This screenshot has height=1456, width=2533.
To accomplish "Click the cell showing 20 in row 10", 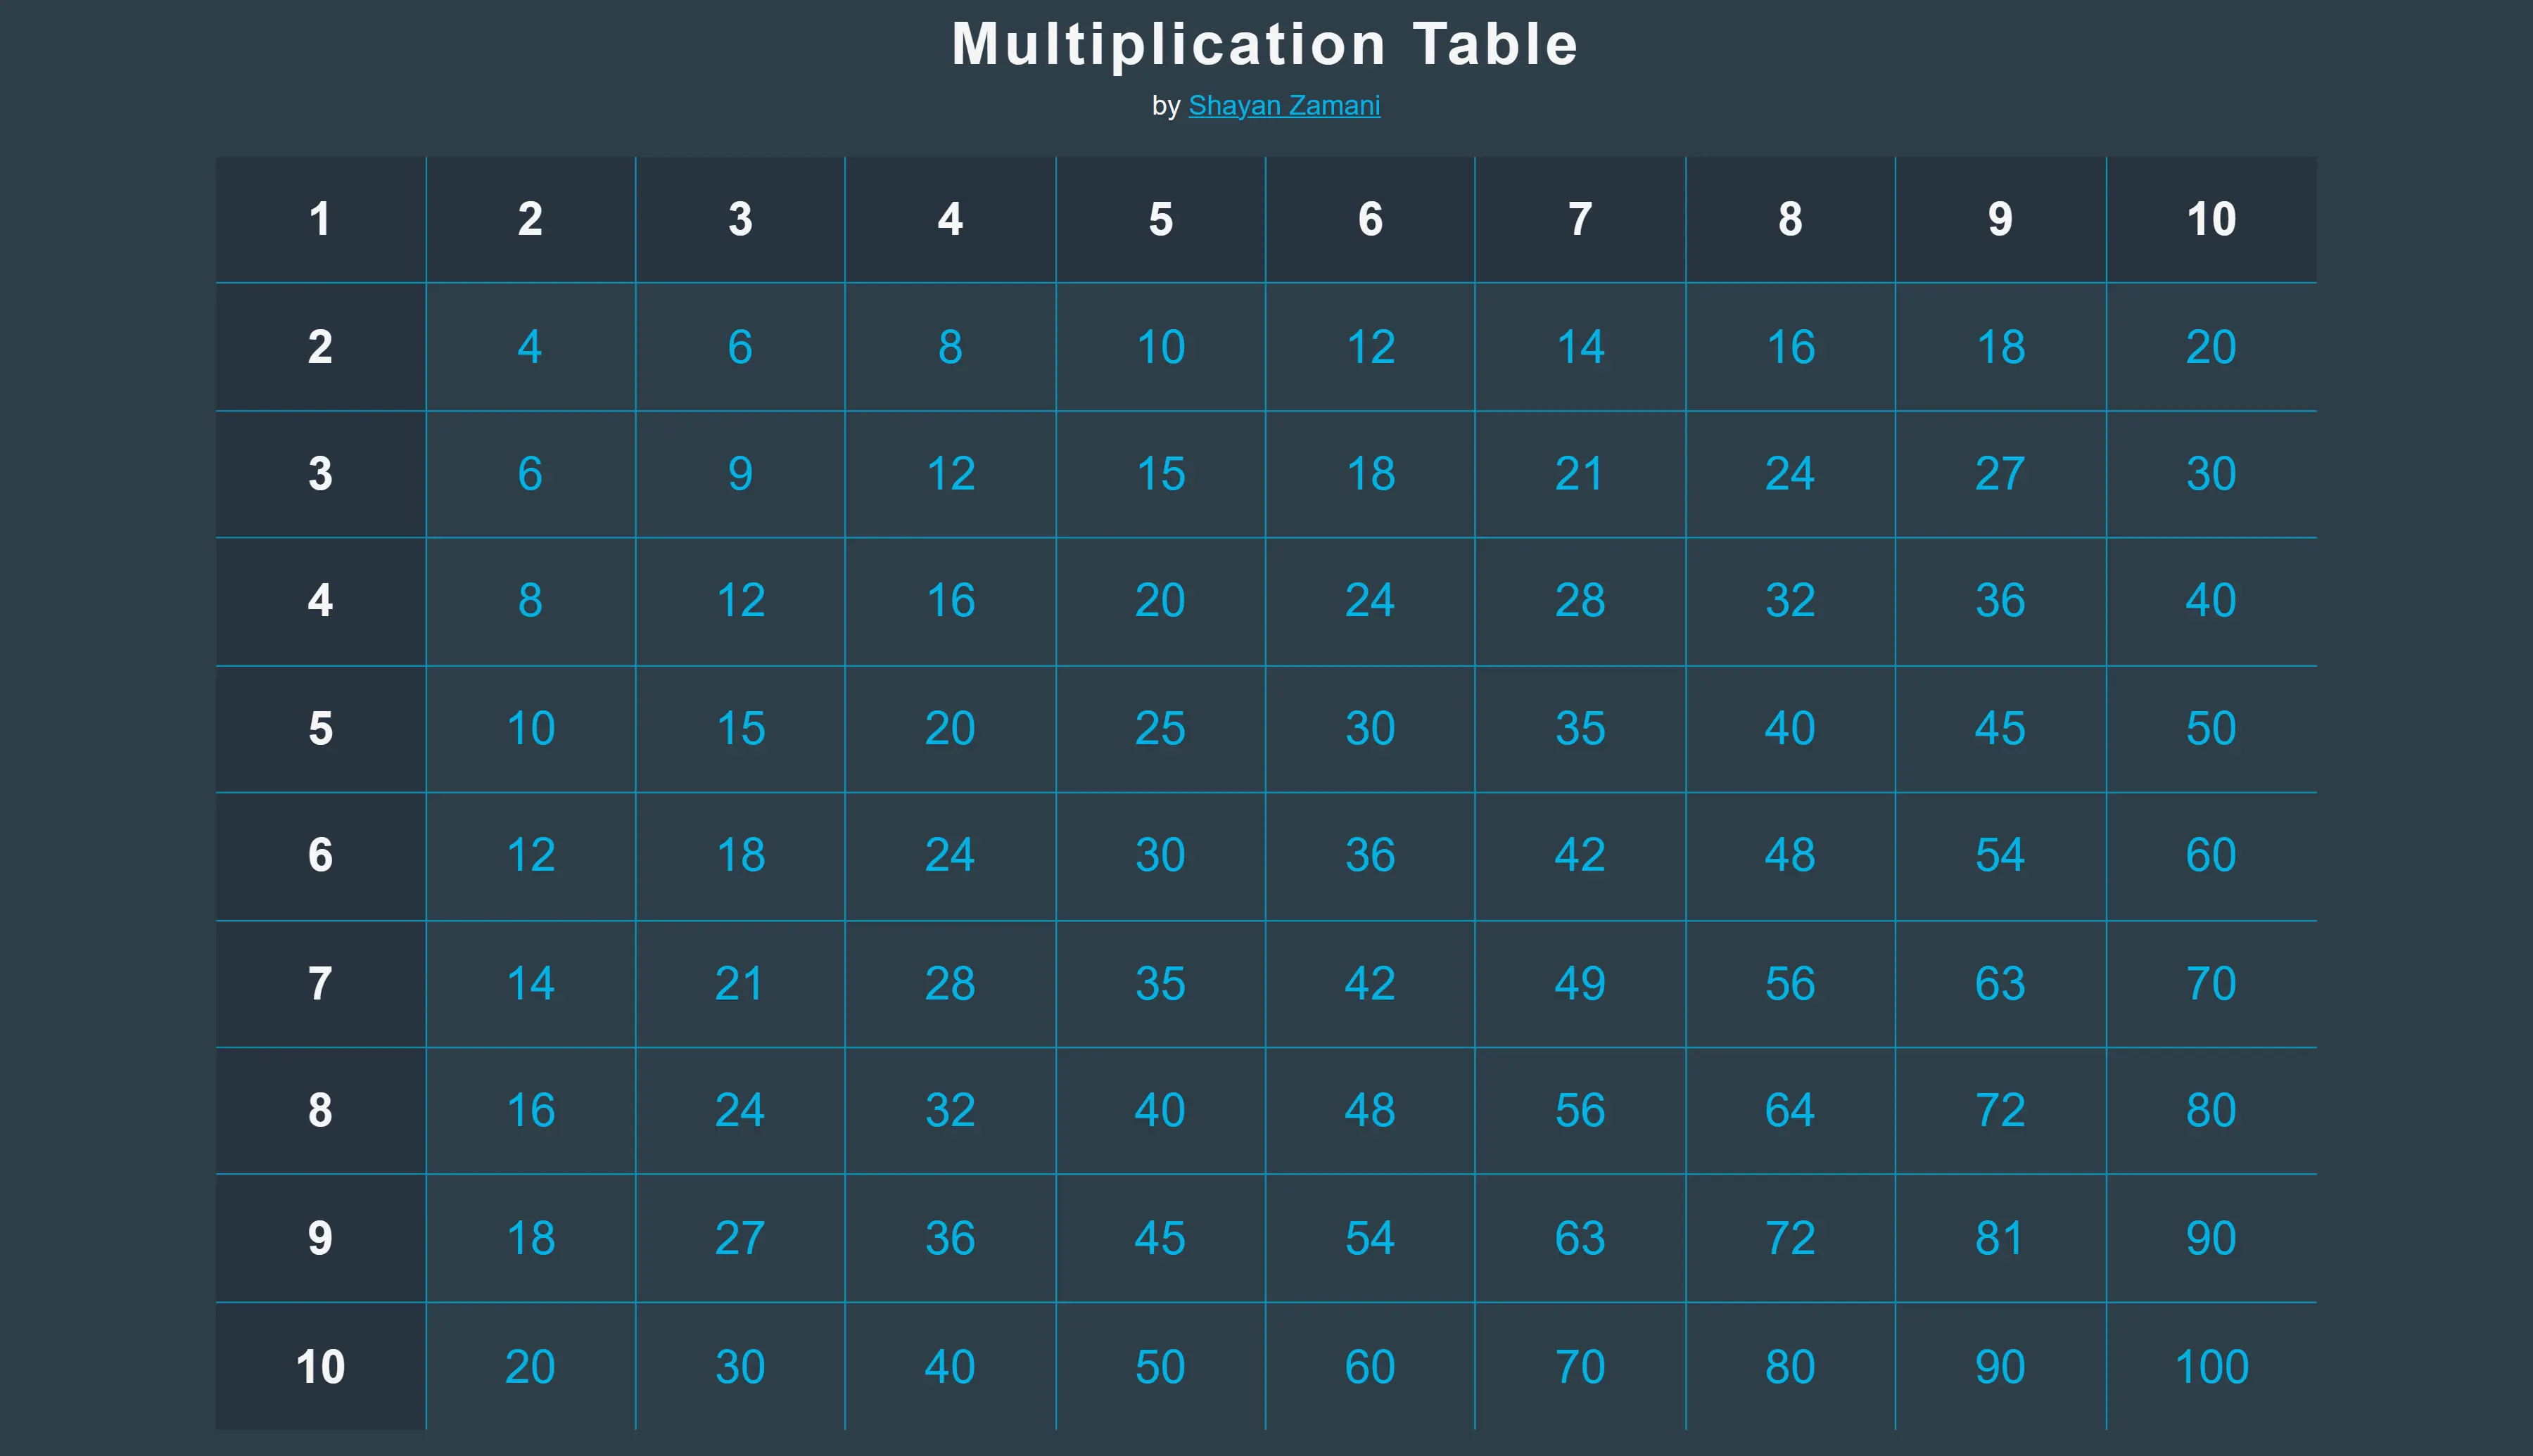I will click(530, 1365).
